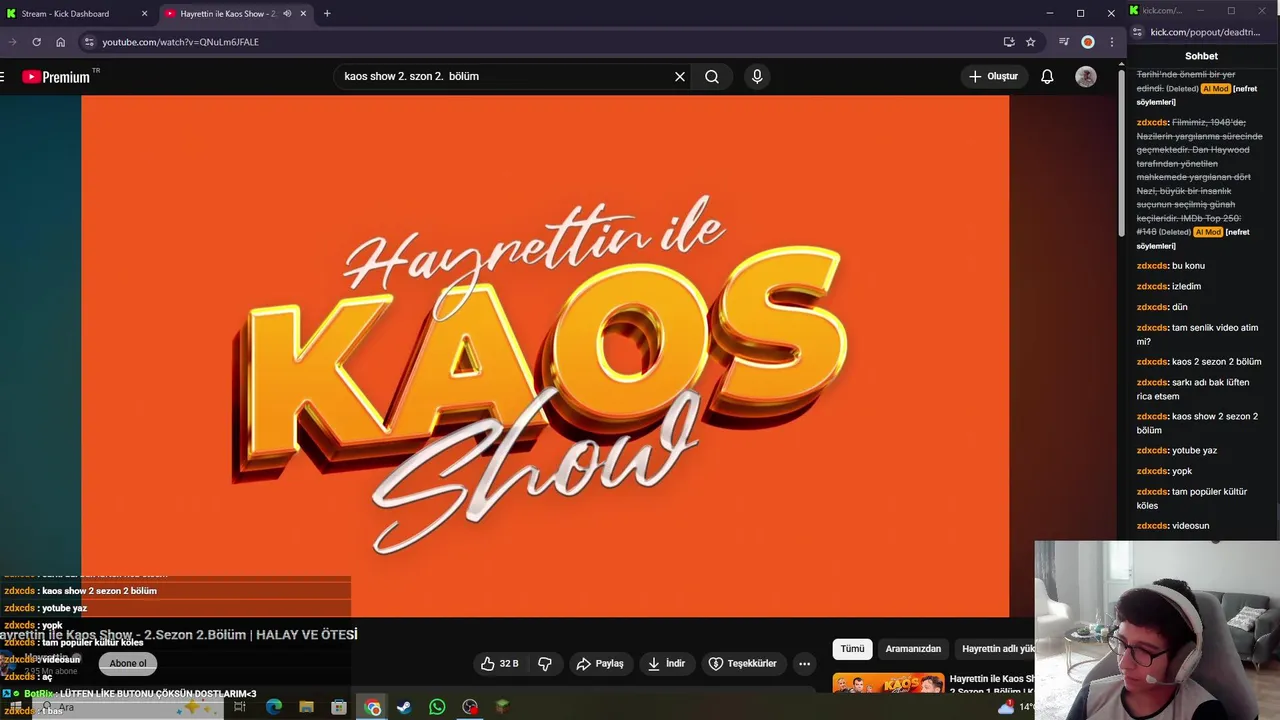This screenshot has width=1280, height=720.
Task: Select the Tümü filter chip
Action: pyautogui.click(x=852, y=649)
